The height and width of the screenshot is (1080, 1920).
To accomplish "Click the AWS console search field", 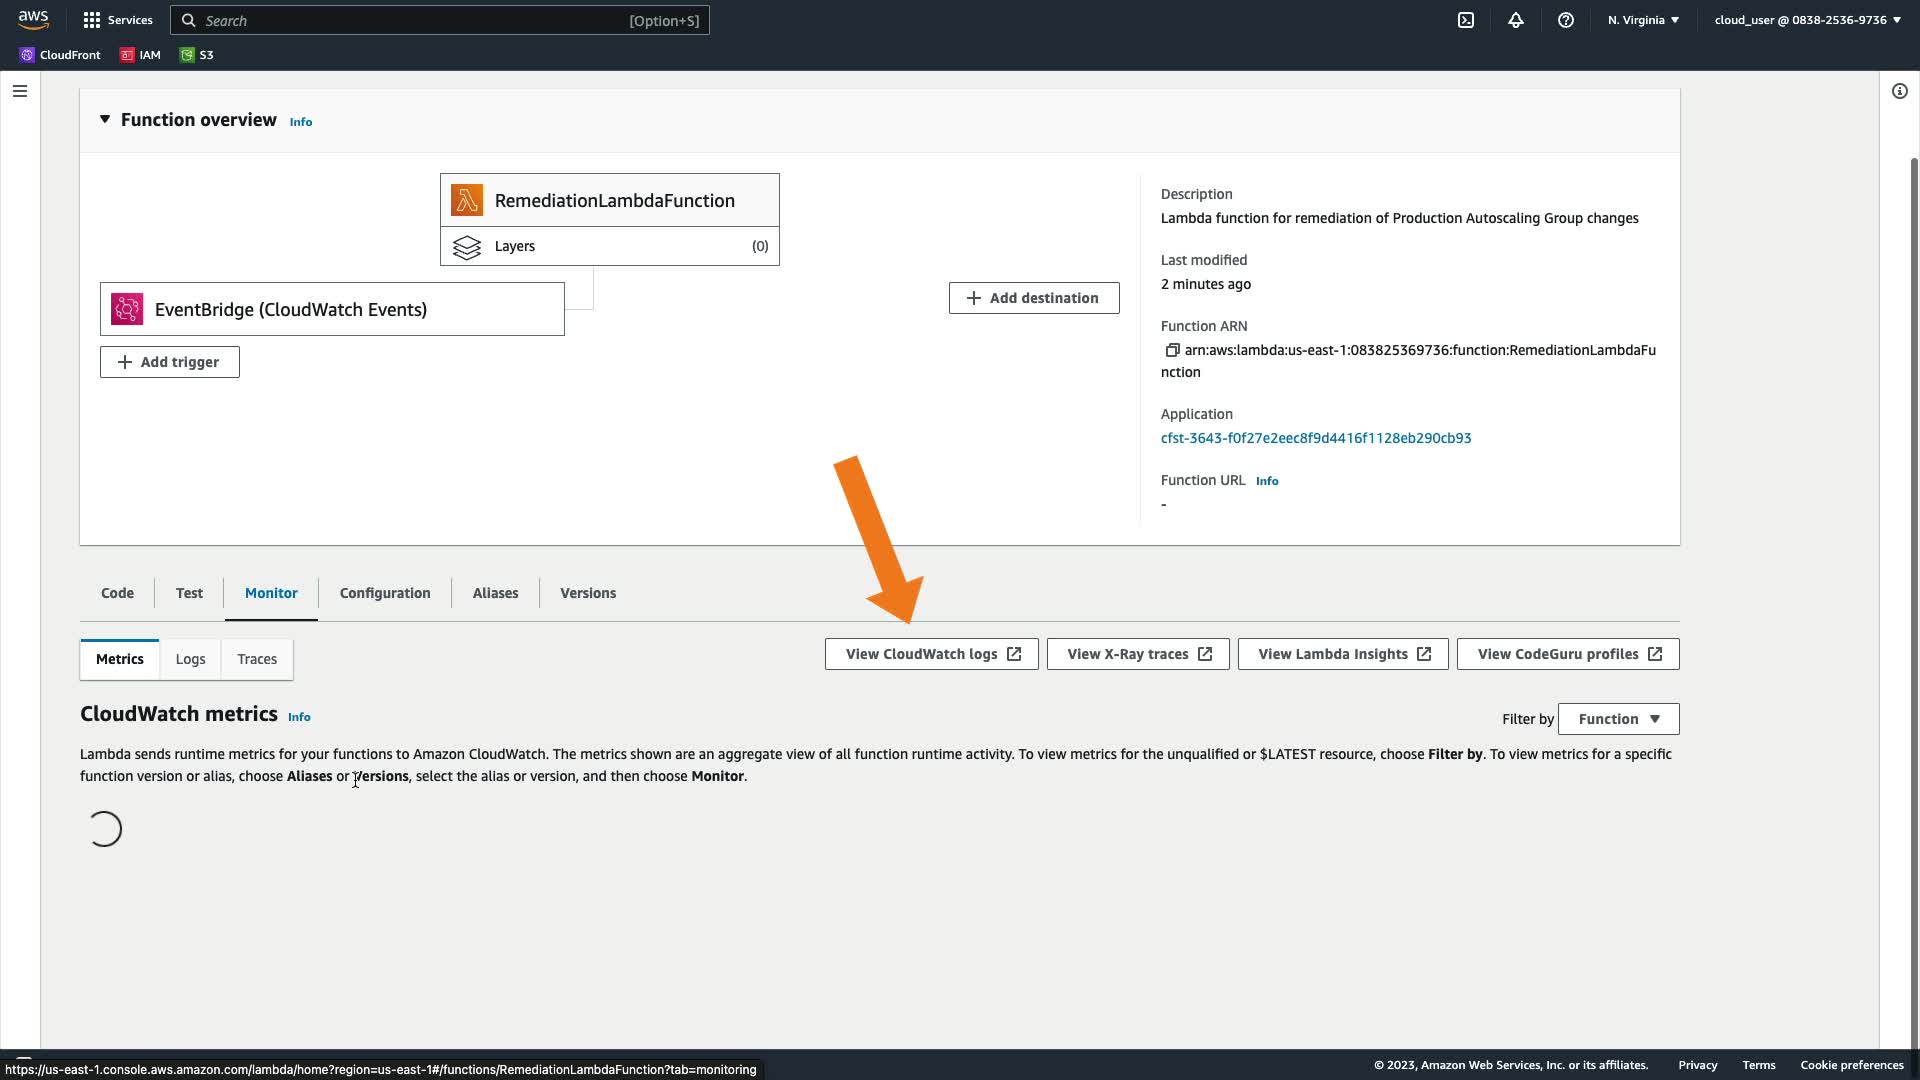I will [440, 20].
